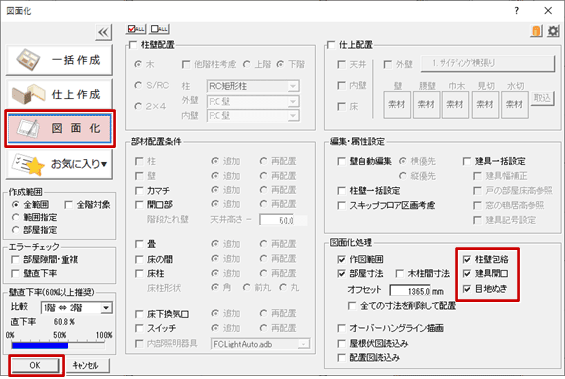565x379 pixels.
Task: Uncheck 目地ぬき checkbox
Action: pos(467,289)
